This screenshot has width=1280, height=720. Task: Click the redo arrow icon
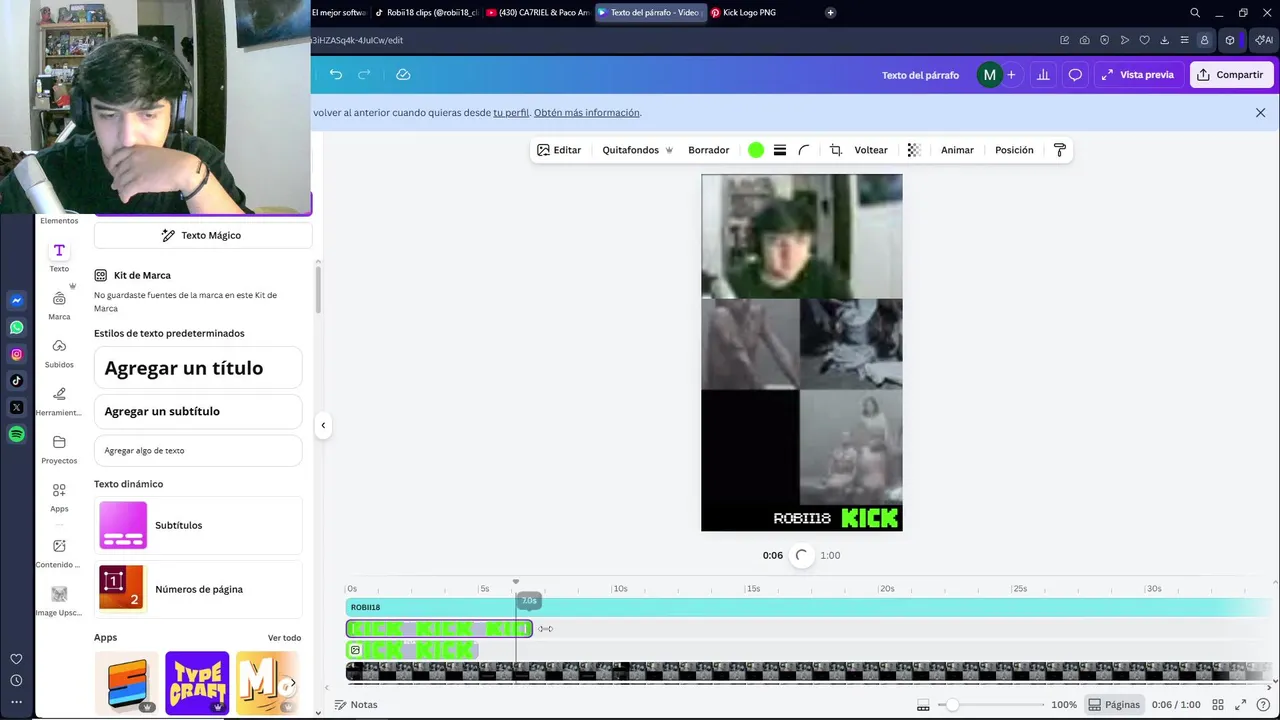pyautogui.click(x=364, y=75)
